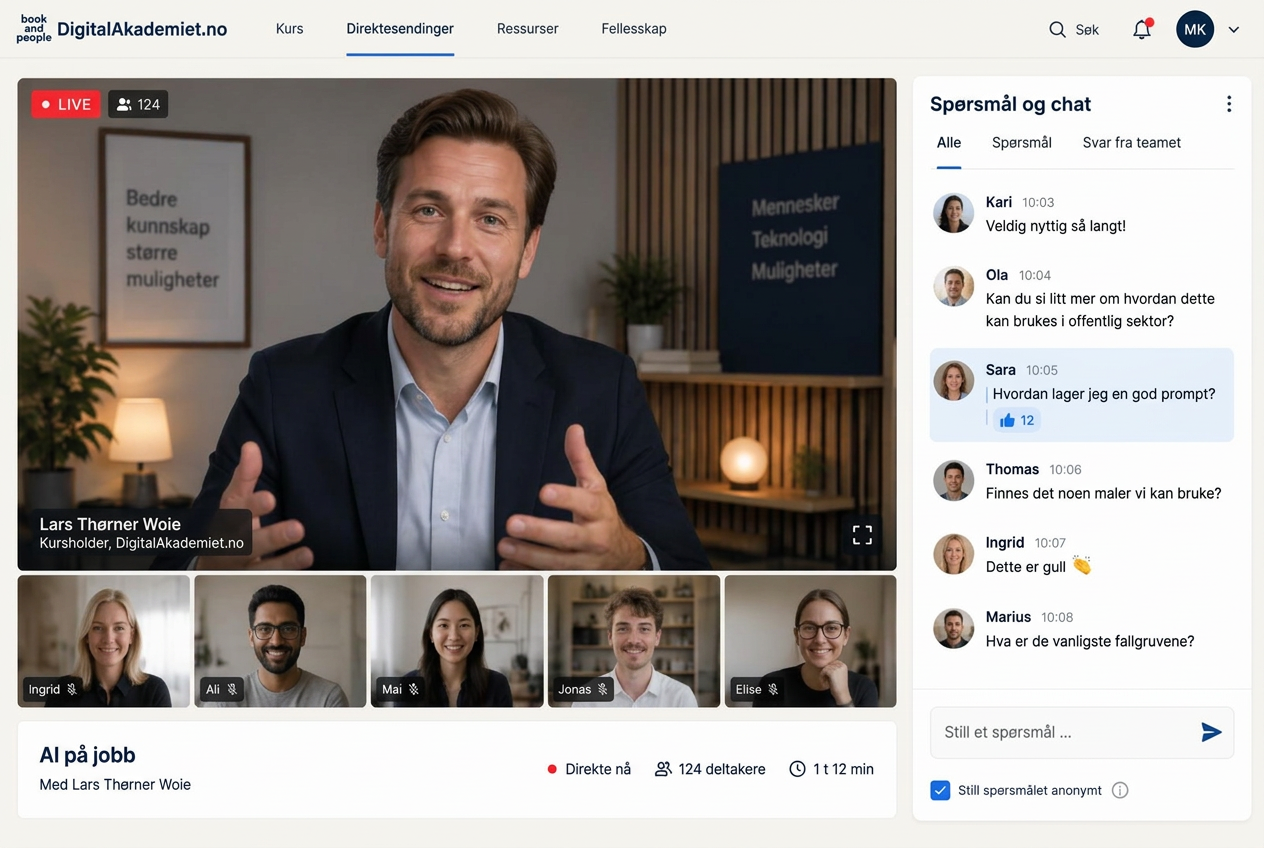Switch to the Alle chat tab
The width and height of the screenshot is (1264, 848).
(949, 143)
